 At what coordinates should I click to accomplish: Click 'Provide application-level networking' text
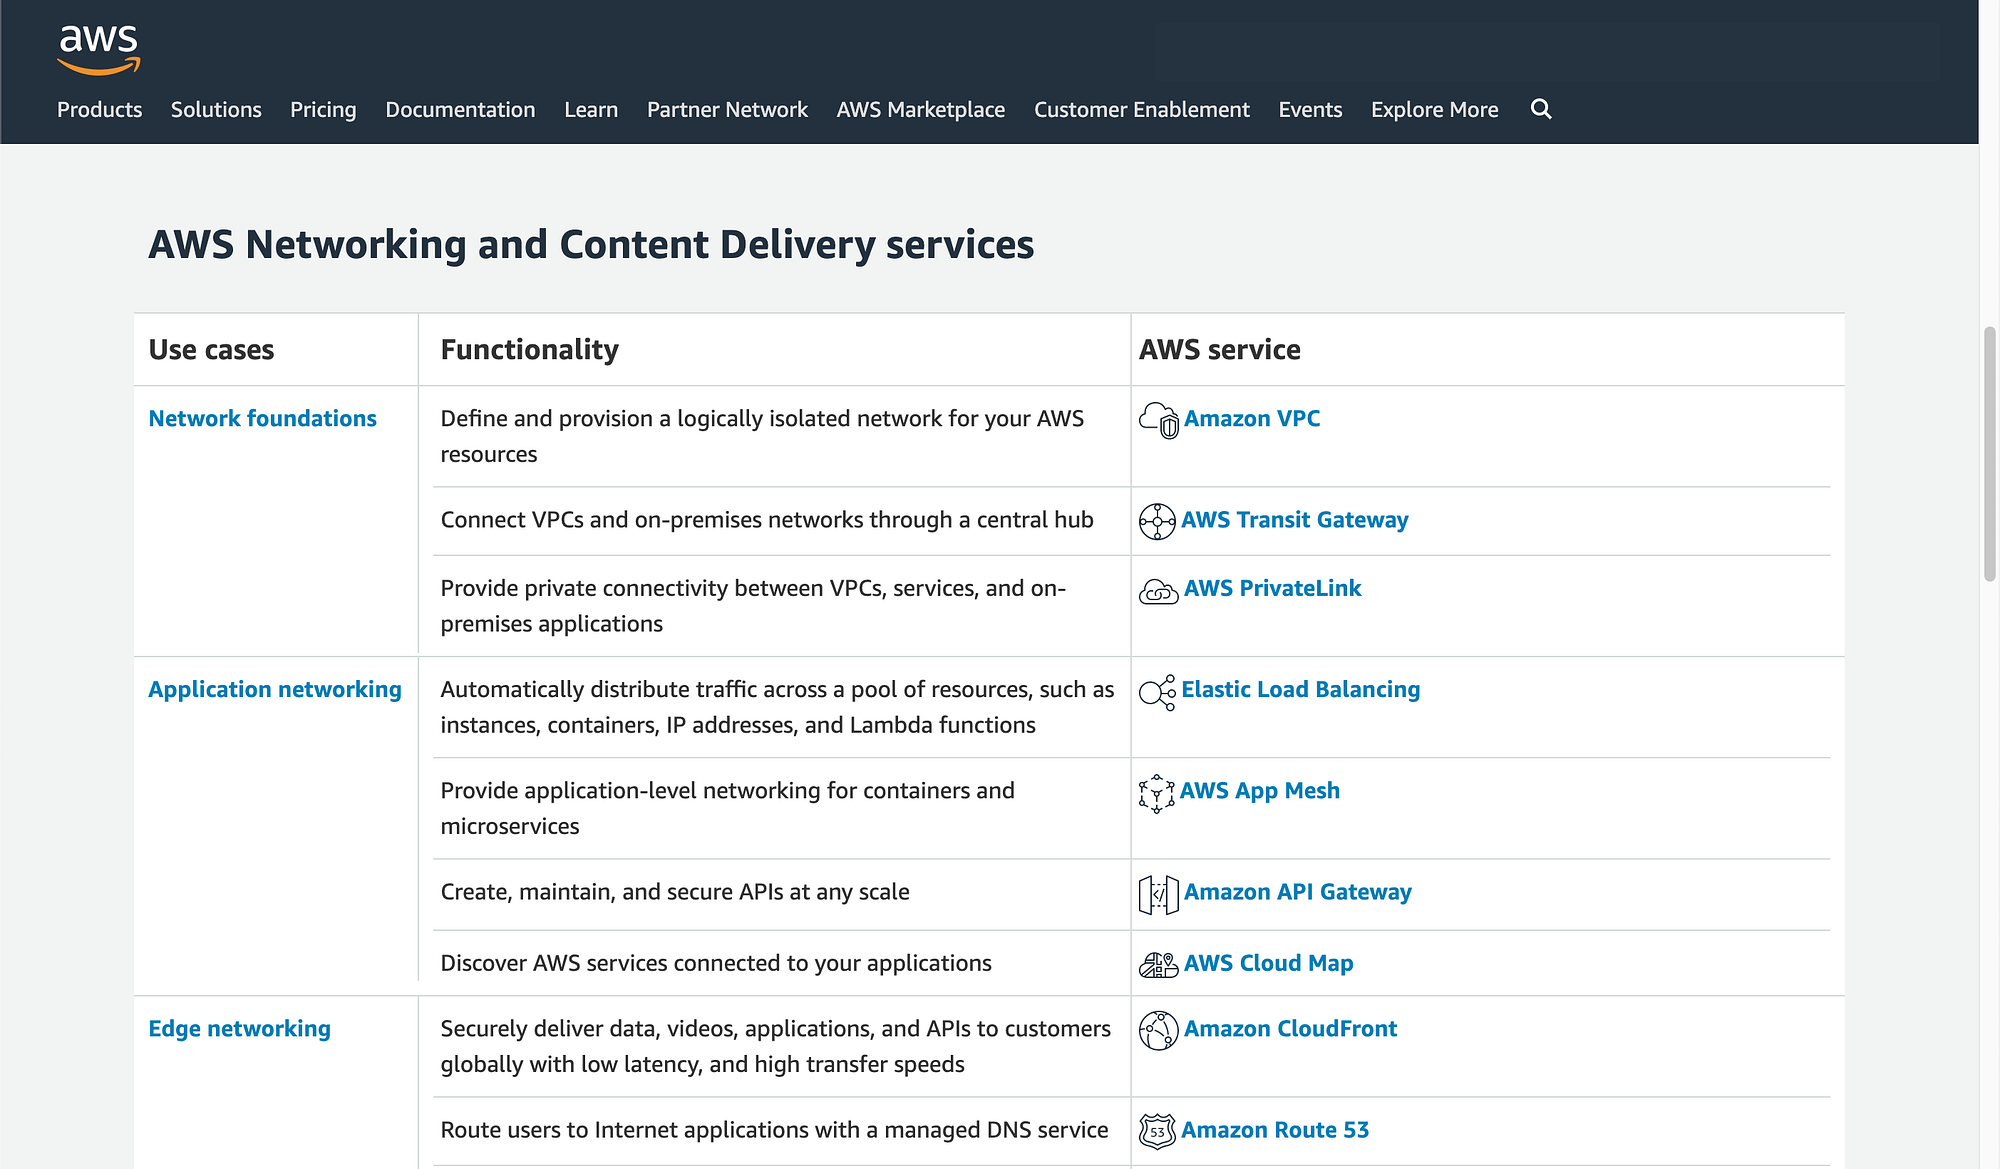[x=727, y=808]
